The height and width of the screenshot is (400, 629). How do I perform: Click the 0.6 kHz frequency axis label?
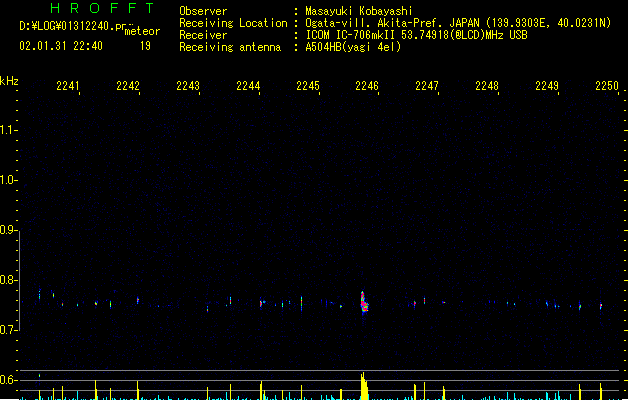pyautogui.click(x=8, y=380)
